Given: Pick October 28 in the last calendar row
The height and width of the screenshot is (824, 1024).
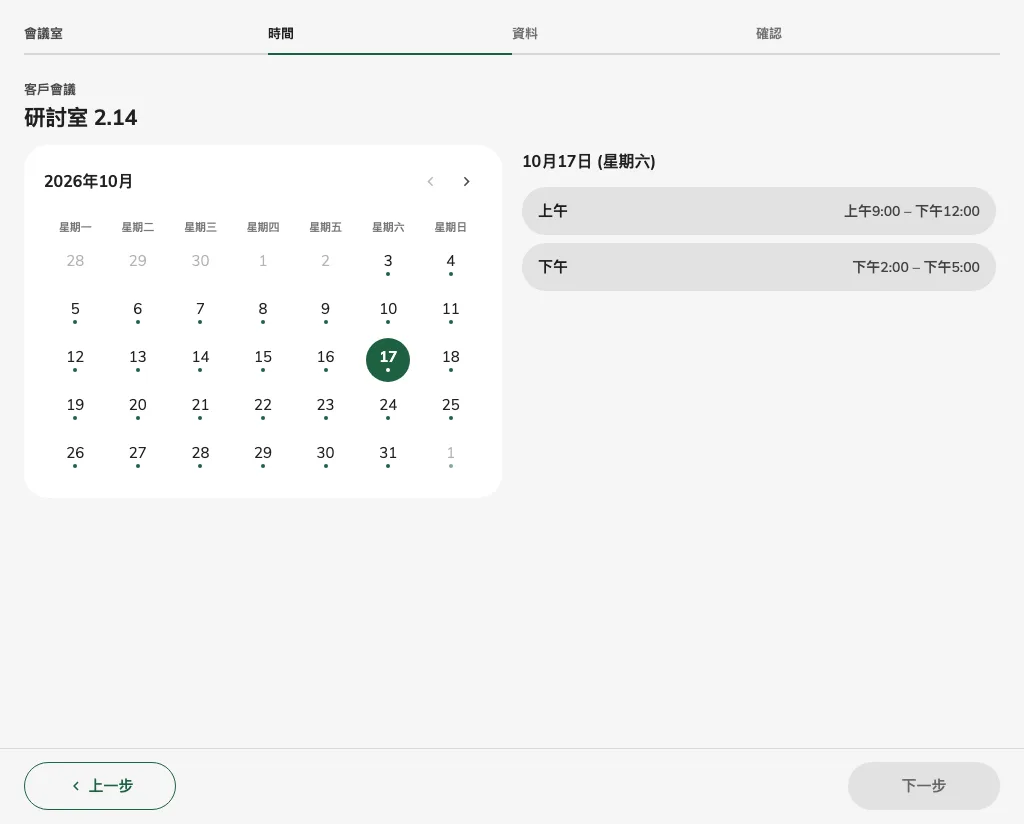Looking at the screenshot, I should click(200, 456).
